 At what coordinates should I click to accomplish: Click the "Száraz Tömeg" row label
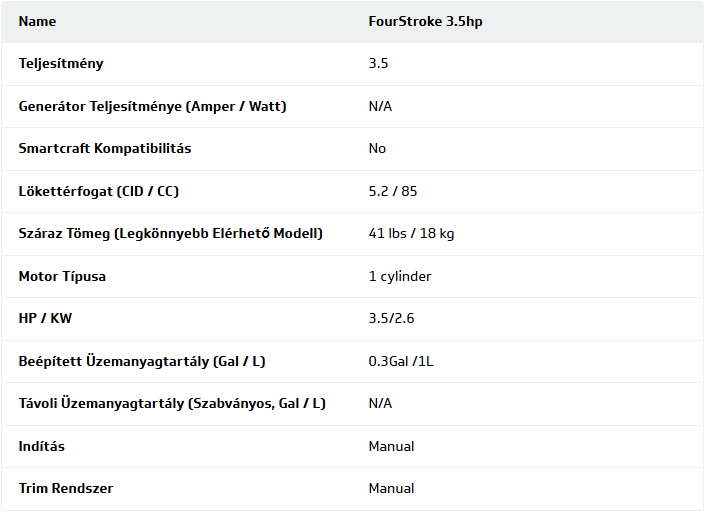(x=171, y=233)
